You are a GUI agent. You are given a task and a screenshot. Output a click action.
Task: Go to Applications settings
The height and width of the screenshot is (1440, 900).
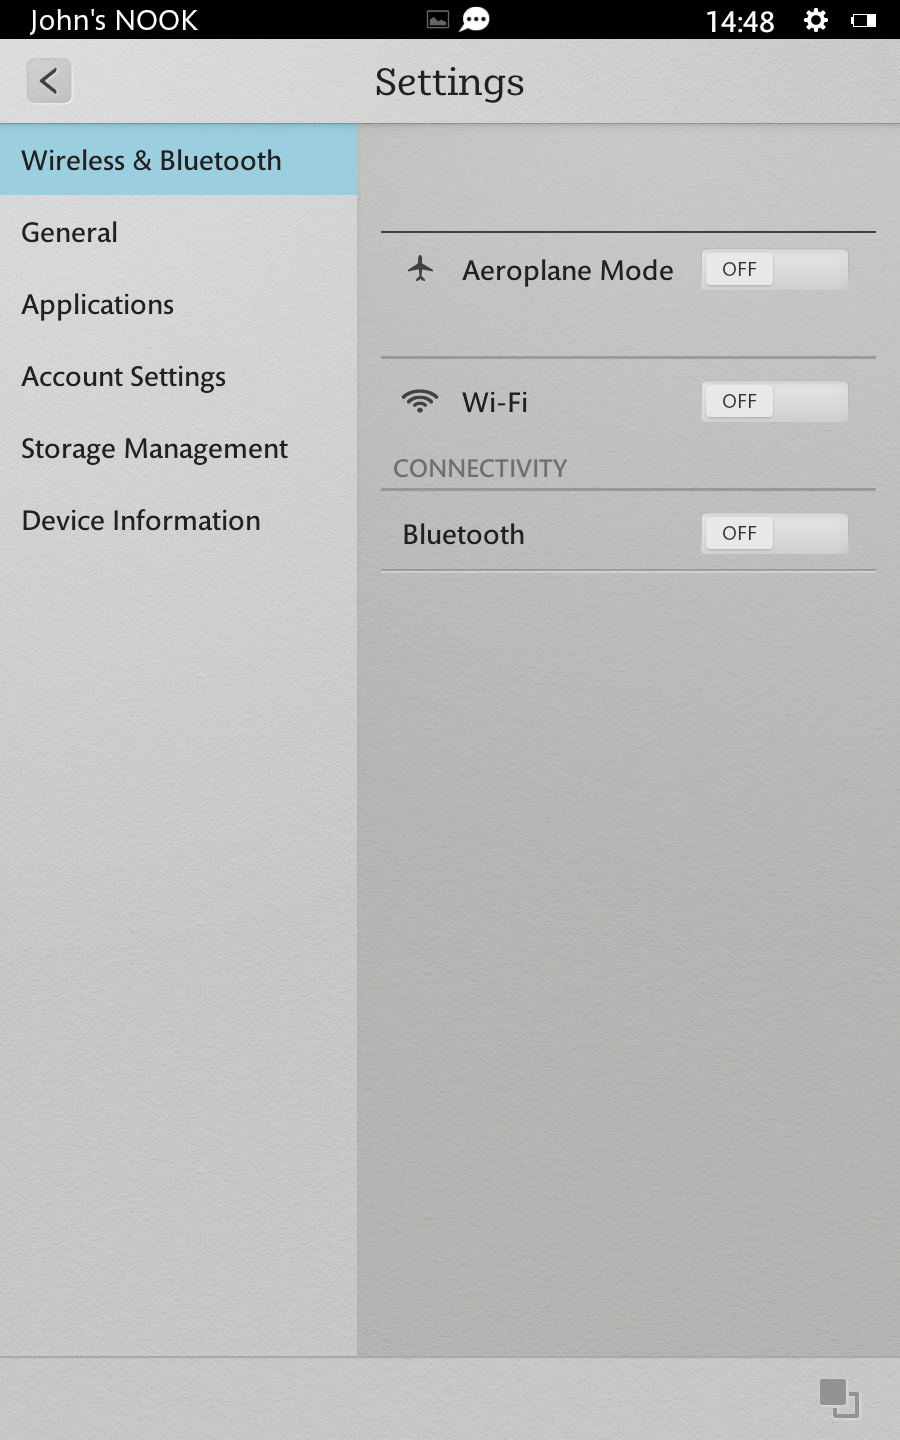point(98,305)
